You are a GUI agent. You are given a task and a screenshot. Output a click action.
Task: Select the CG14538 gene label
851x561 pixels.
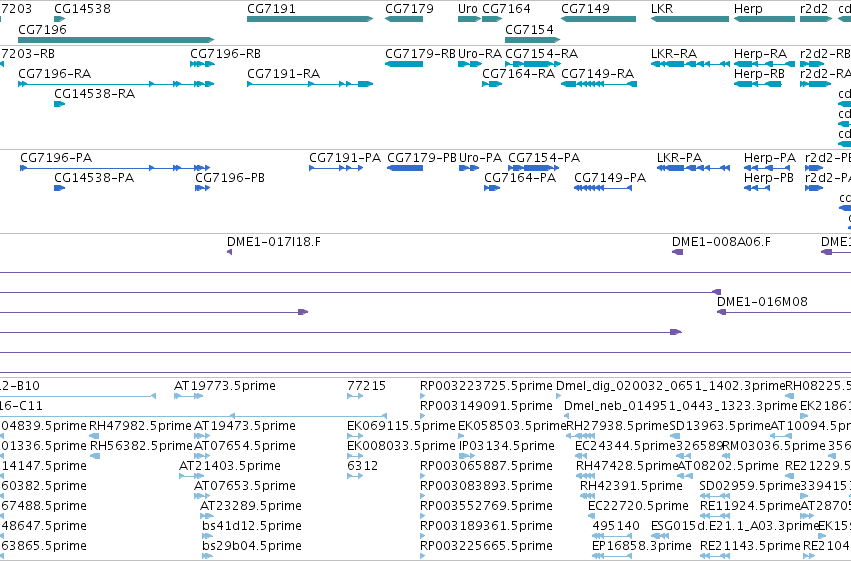tap(82, 9)
